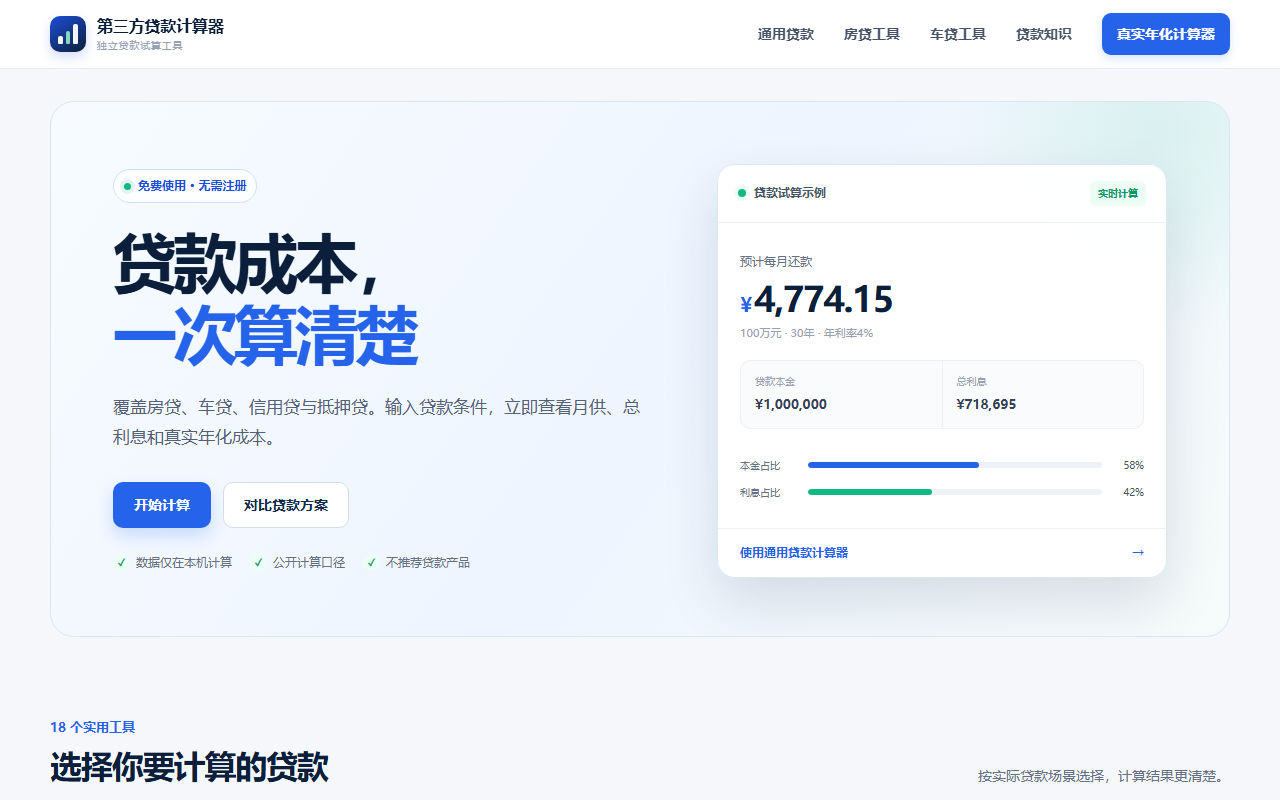Click the arrow icon beside 使用通用贷款计算器
The image size is (1280, 800).
1138,553
